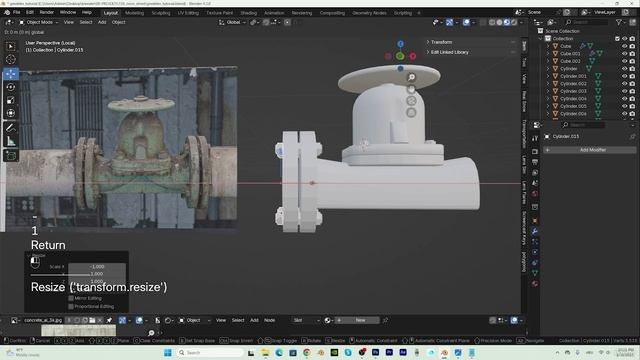Click the Windows Start button
Screen dimensions: 640x360
click(x=167, y=353)
